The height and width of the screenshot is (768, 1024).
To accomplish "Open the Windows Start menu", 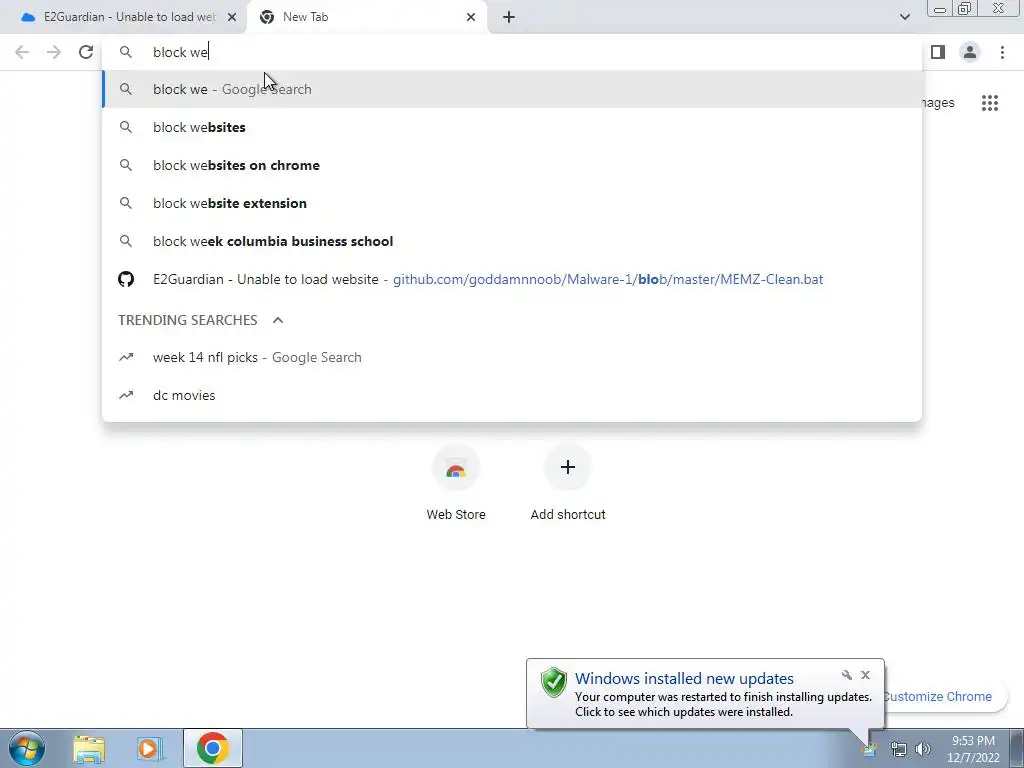I will click(27, 748).
